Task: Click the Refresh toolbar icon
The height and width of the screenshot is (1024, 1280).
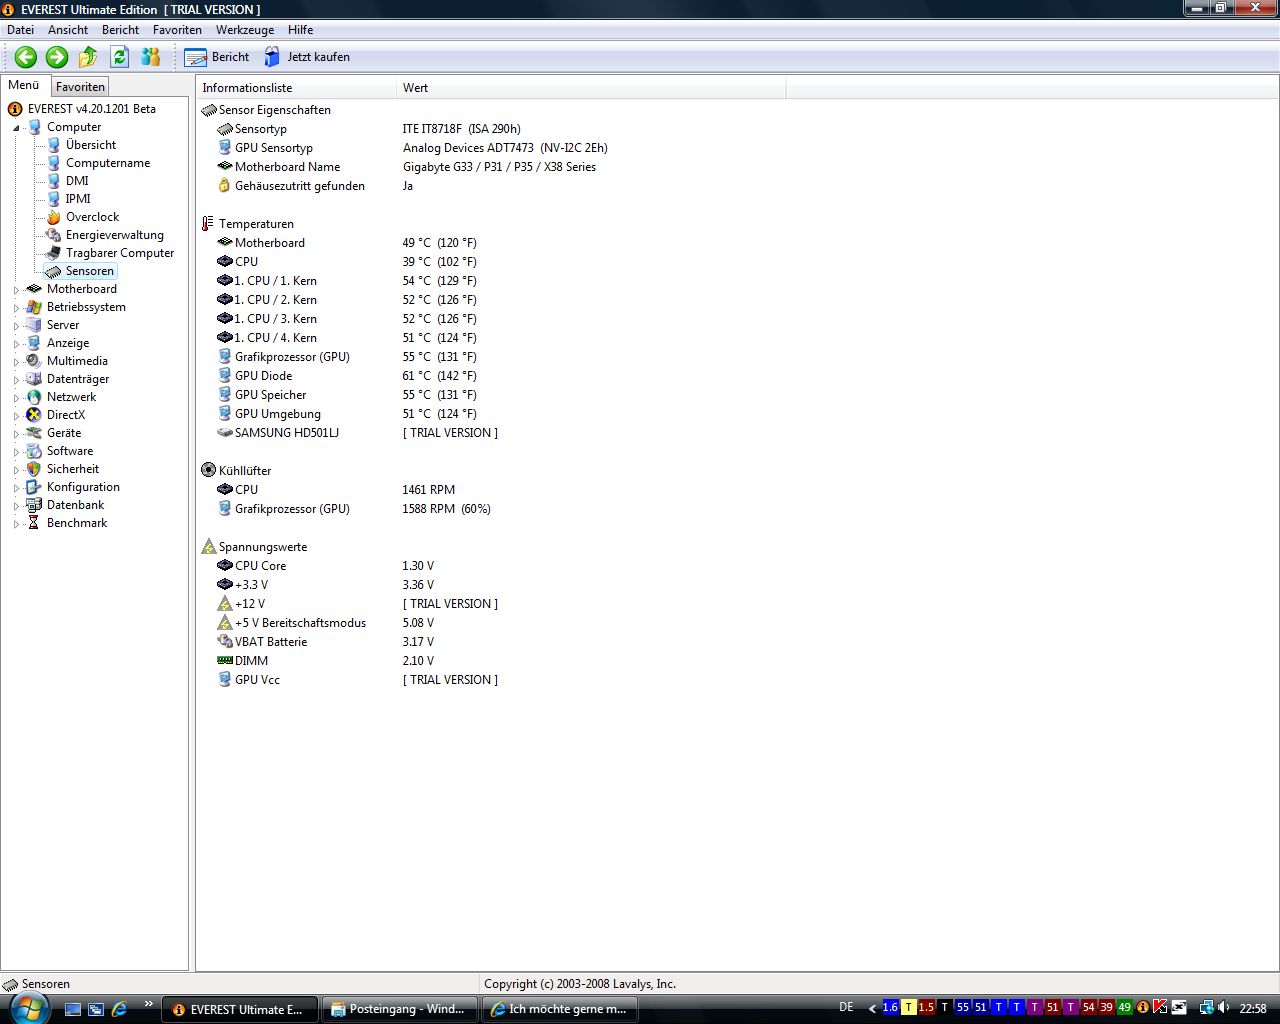Action: [x=120, y=57]
